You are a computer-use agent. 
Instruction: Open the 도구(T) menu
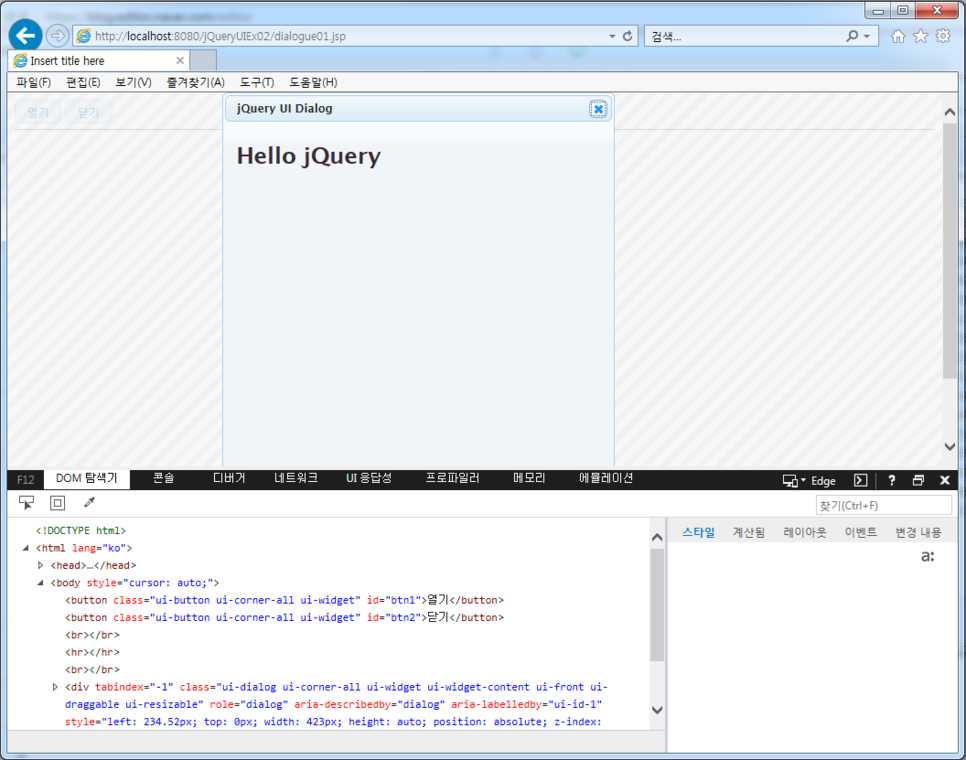[x=256, y=82]
